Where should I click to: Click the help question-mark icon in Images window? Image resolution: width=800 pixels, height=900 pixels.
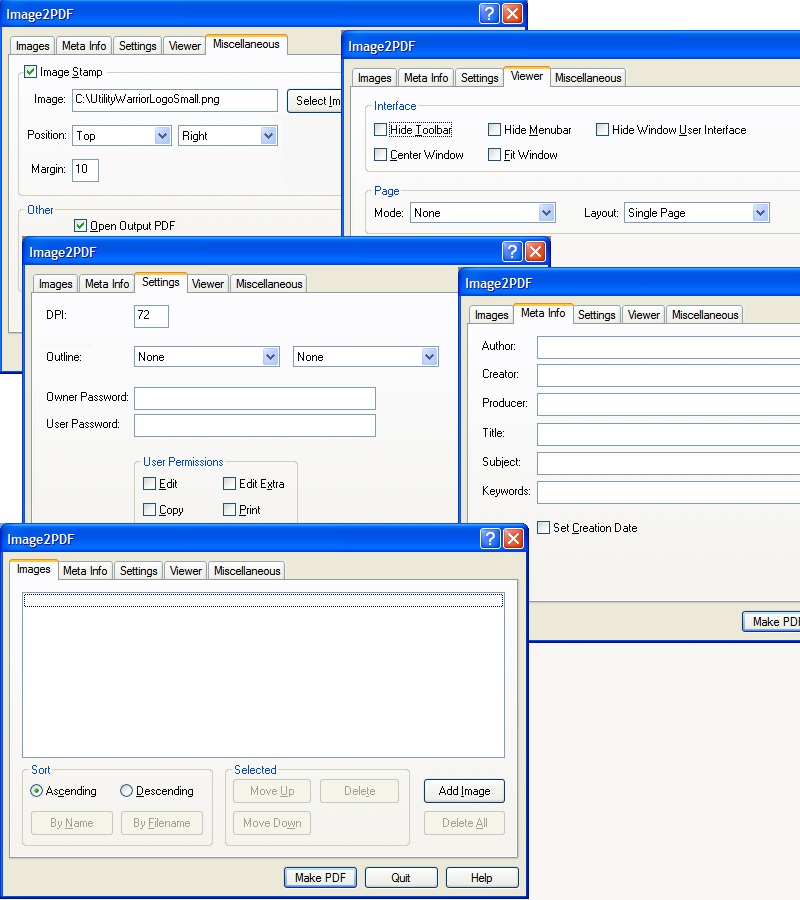pyautogui.click(x=490, y=538)
